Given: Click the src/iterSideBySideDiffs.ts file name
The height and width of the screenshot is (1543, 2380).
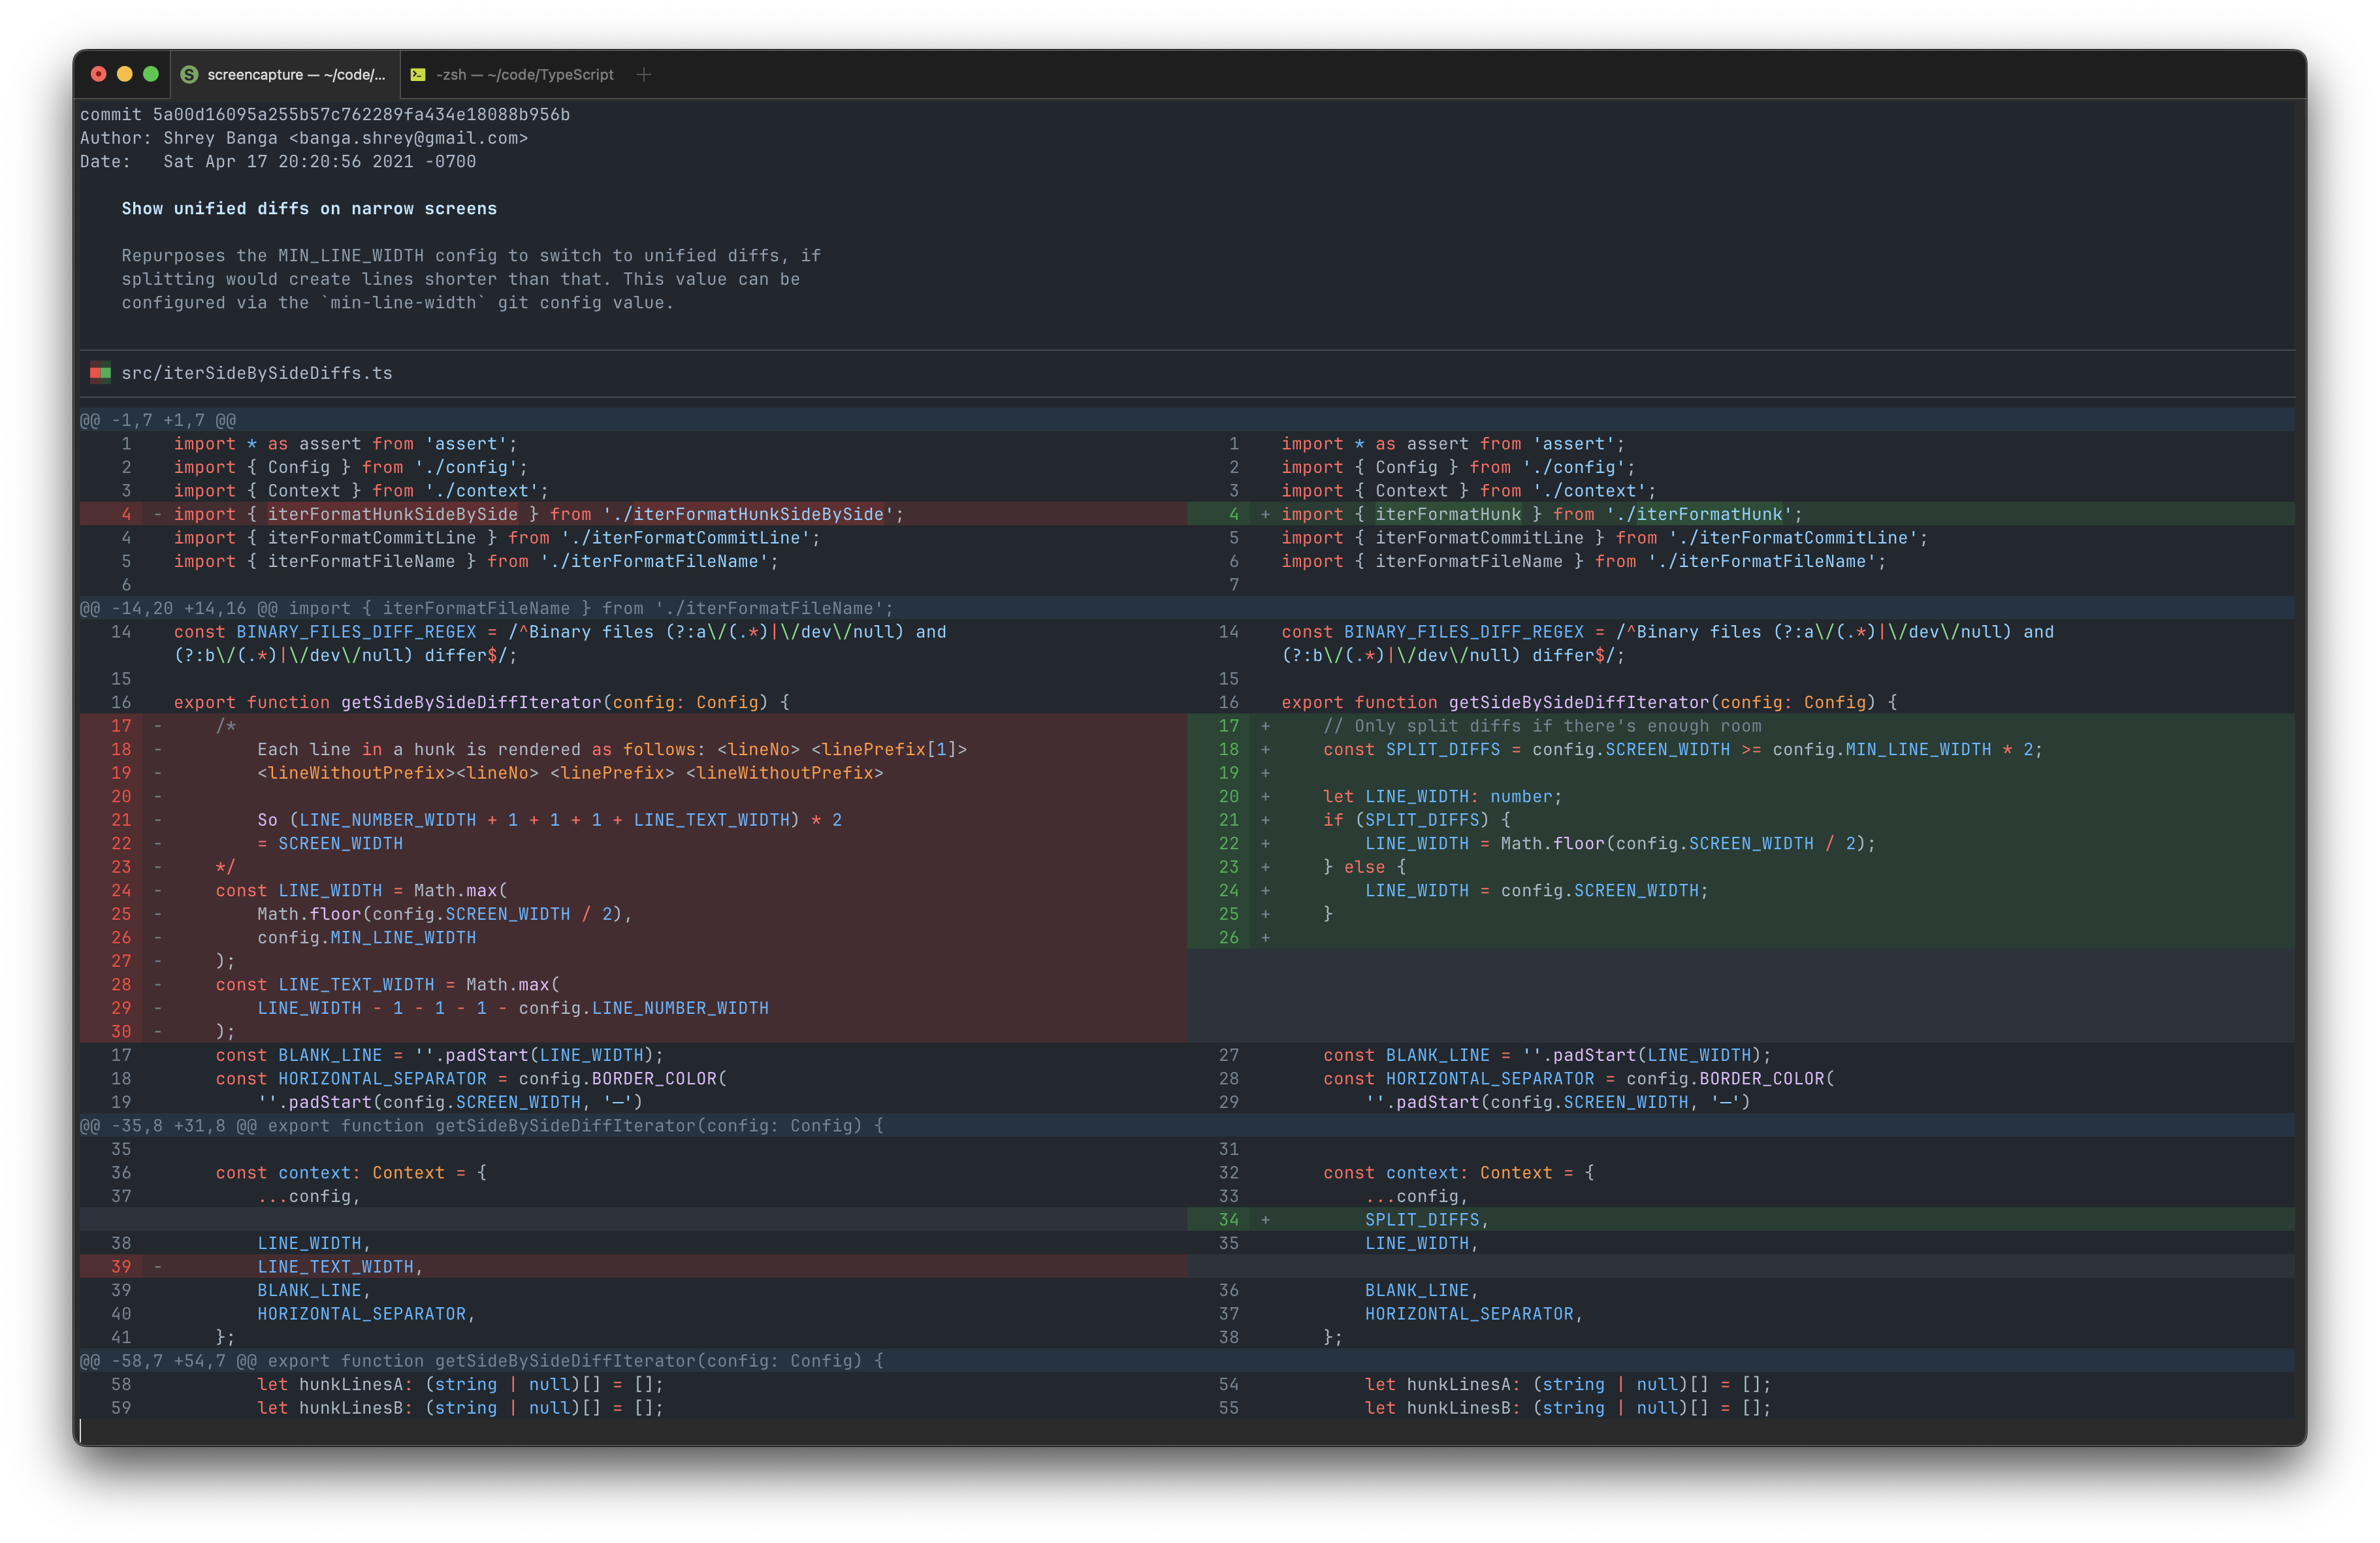Looking at the screenshot, I should click(x=257, y=373).
